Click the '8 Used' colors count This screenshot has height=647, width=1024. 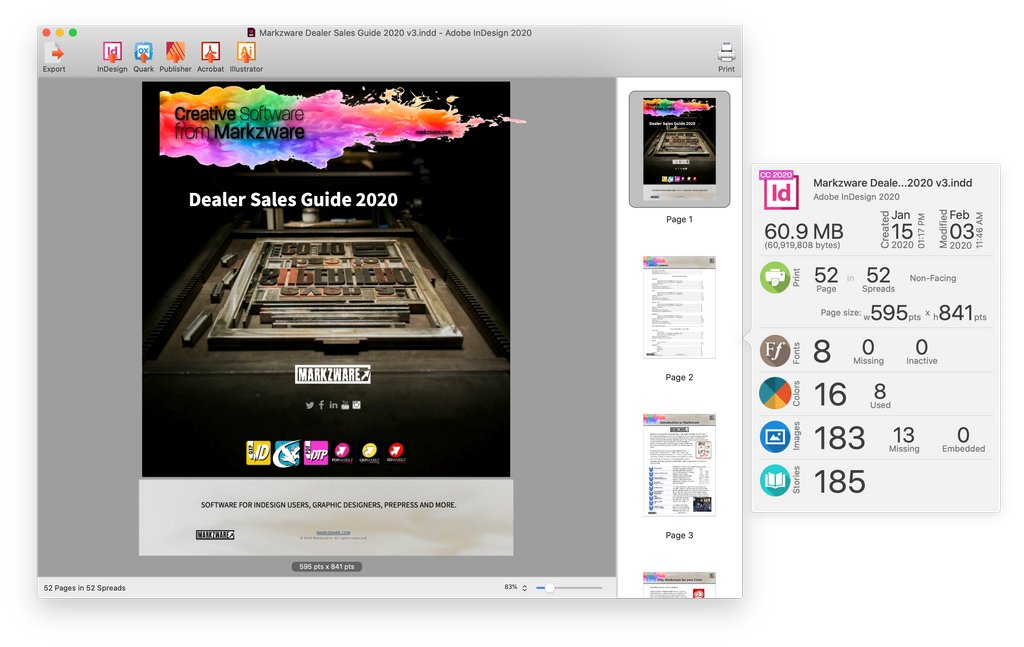880,396
